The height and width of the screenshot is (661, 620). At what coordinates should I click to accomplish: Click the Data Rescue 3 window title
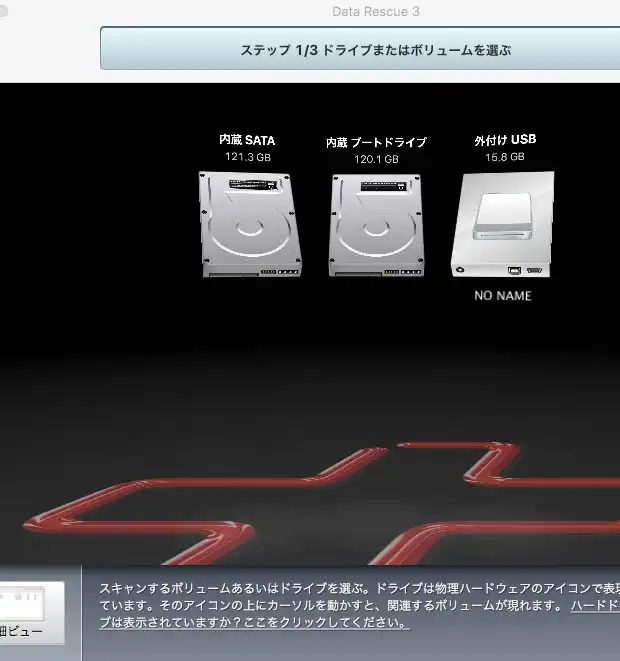pyautogui.click(x=375, y=11)
